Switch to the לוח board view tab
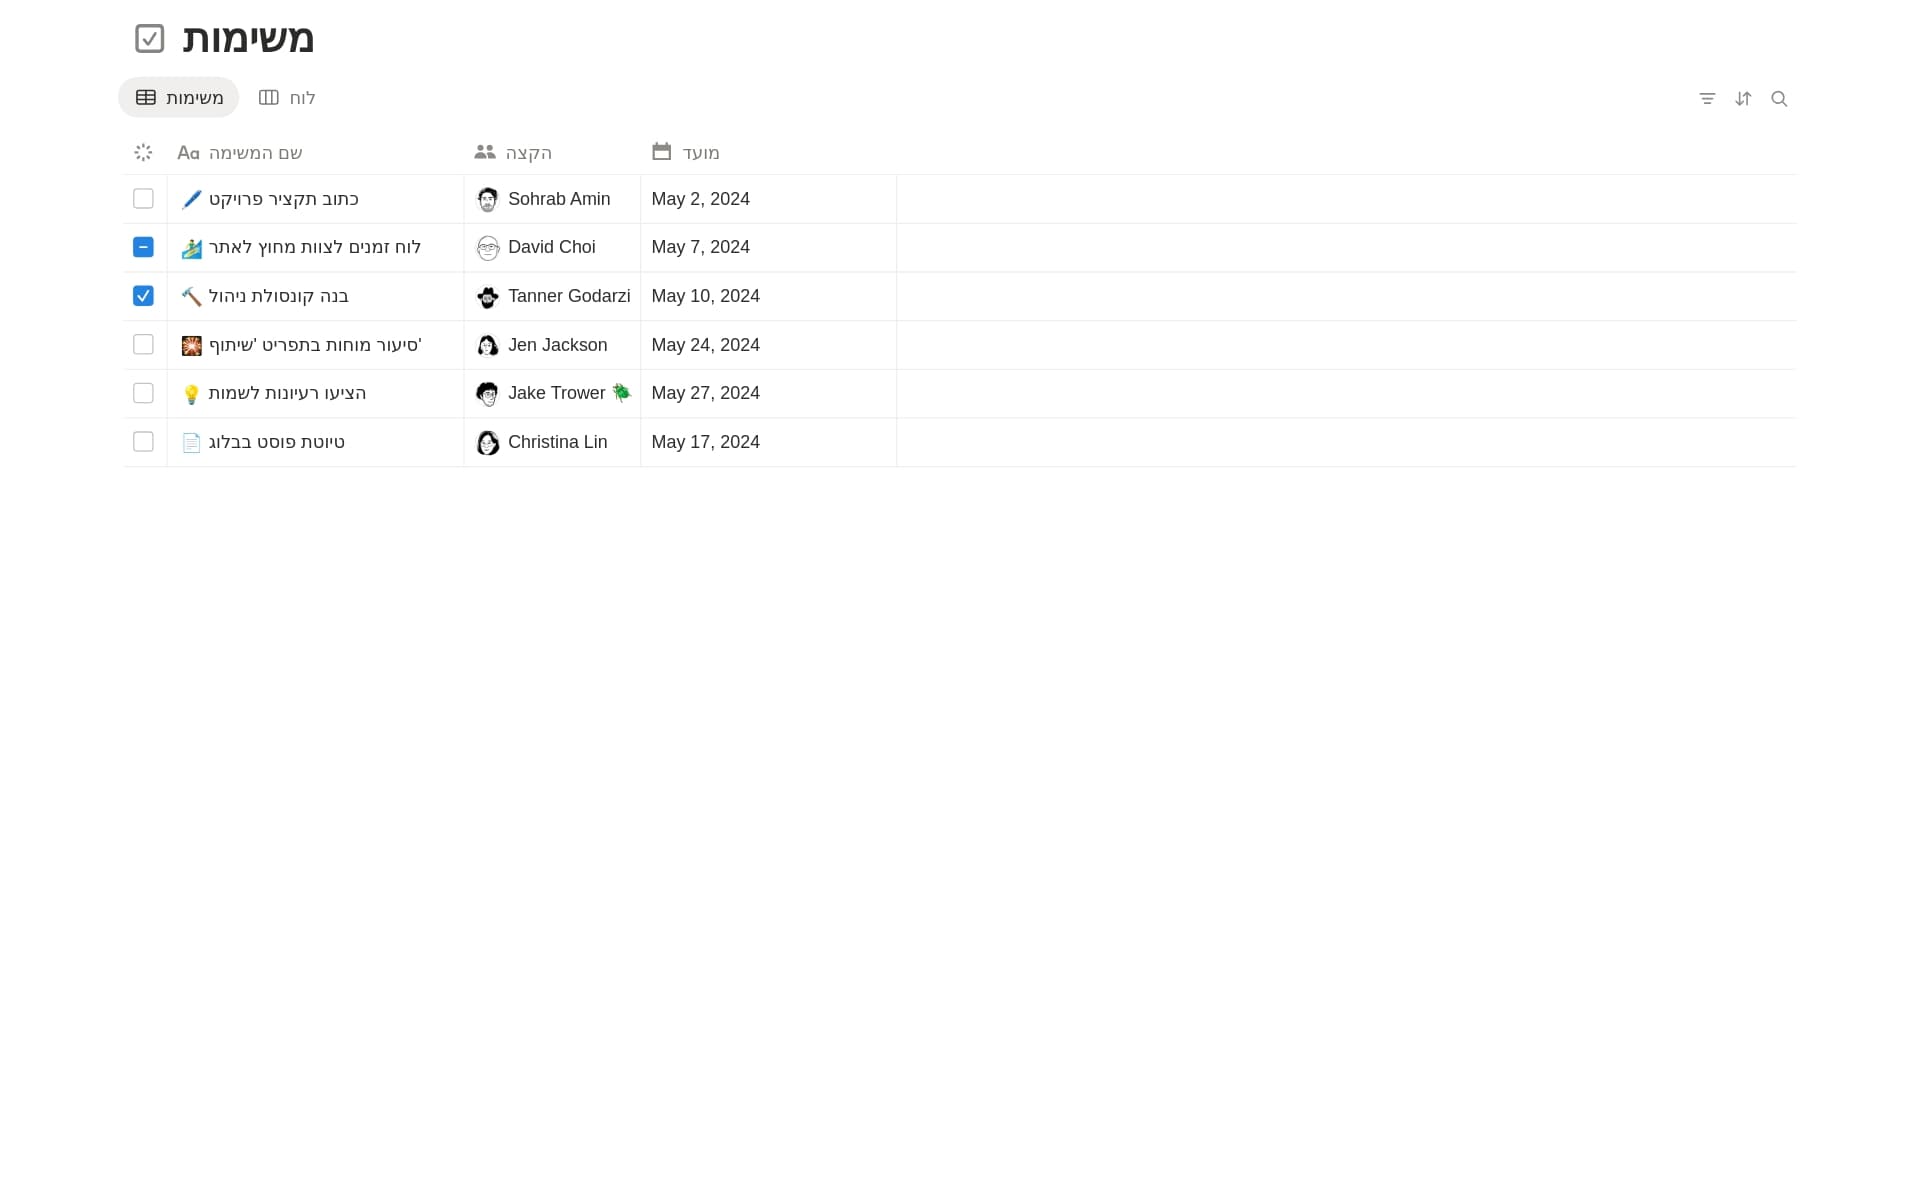Screen dimensions: 1920x1199 [x=287, y=98]
